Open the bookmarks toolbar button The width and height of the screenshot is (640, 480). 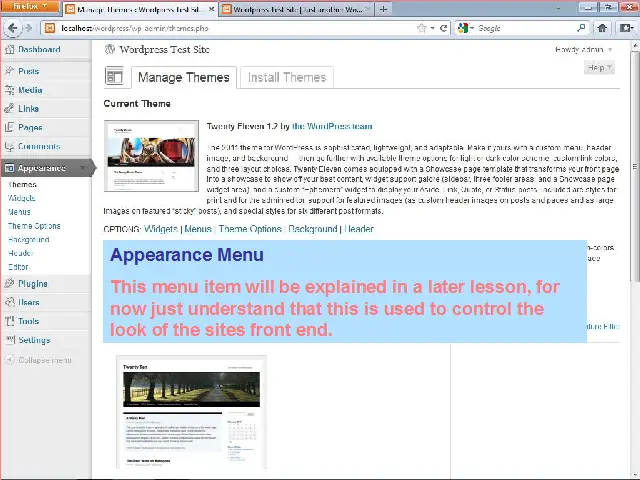coord(626,28)
